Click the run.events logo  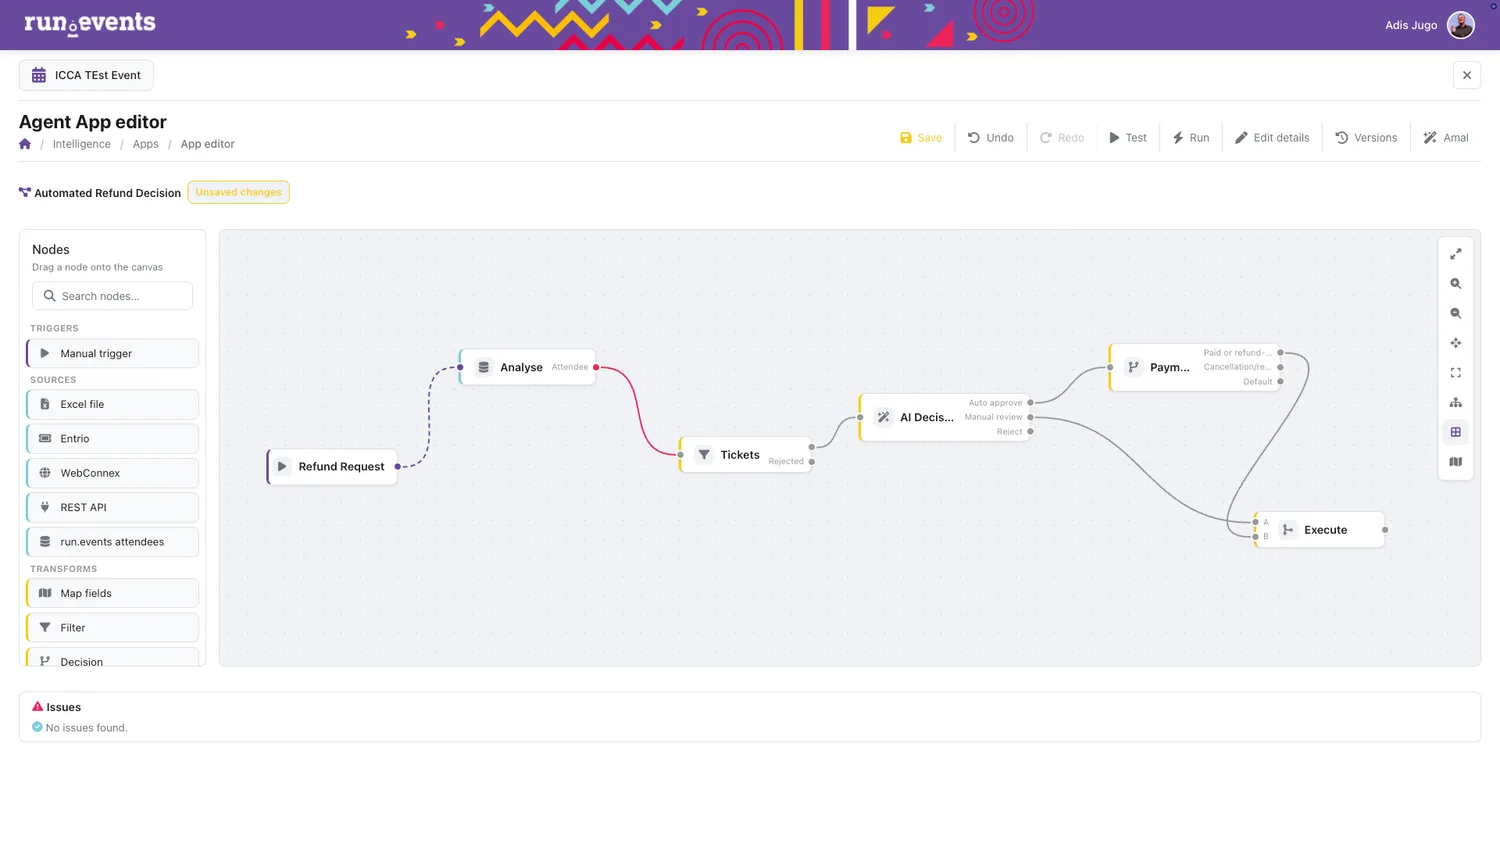click(90, 23)
